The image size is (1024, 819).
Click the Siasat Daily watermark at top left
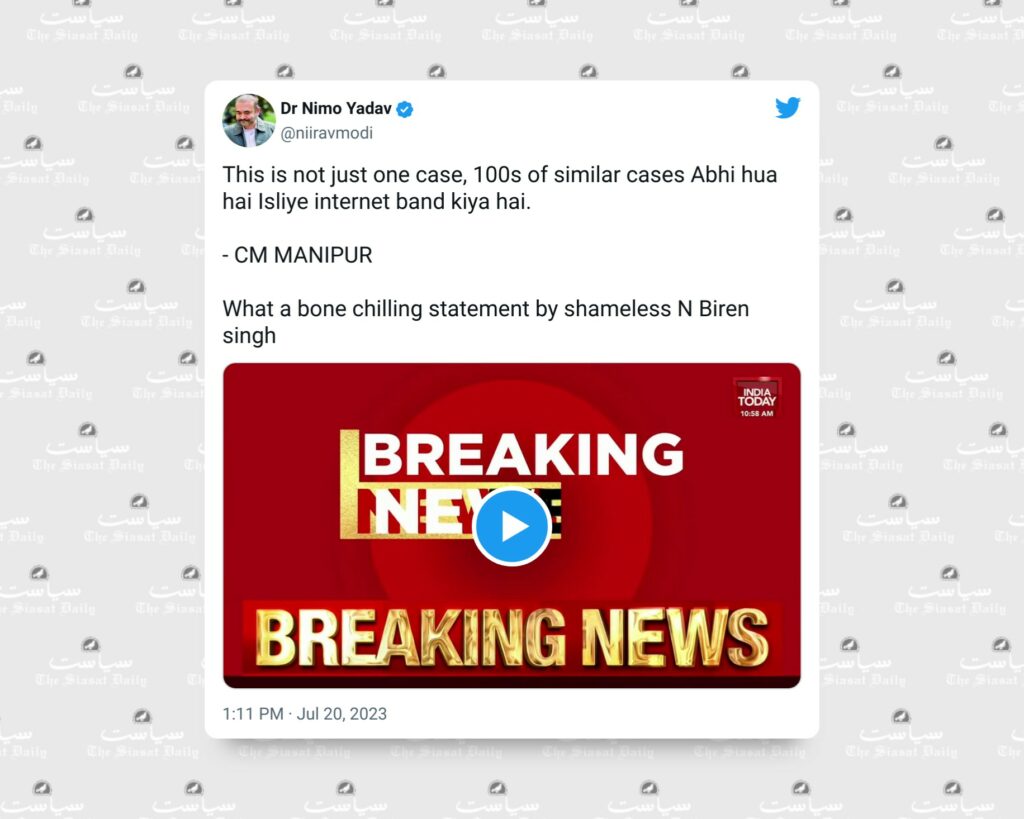pos(82,26)
